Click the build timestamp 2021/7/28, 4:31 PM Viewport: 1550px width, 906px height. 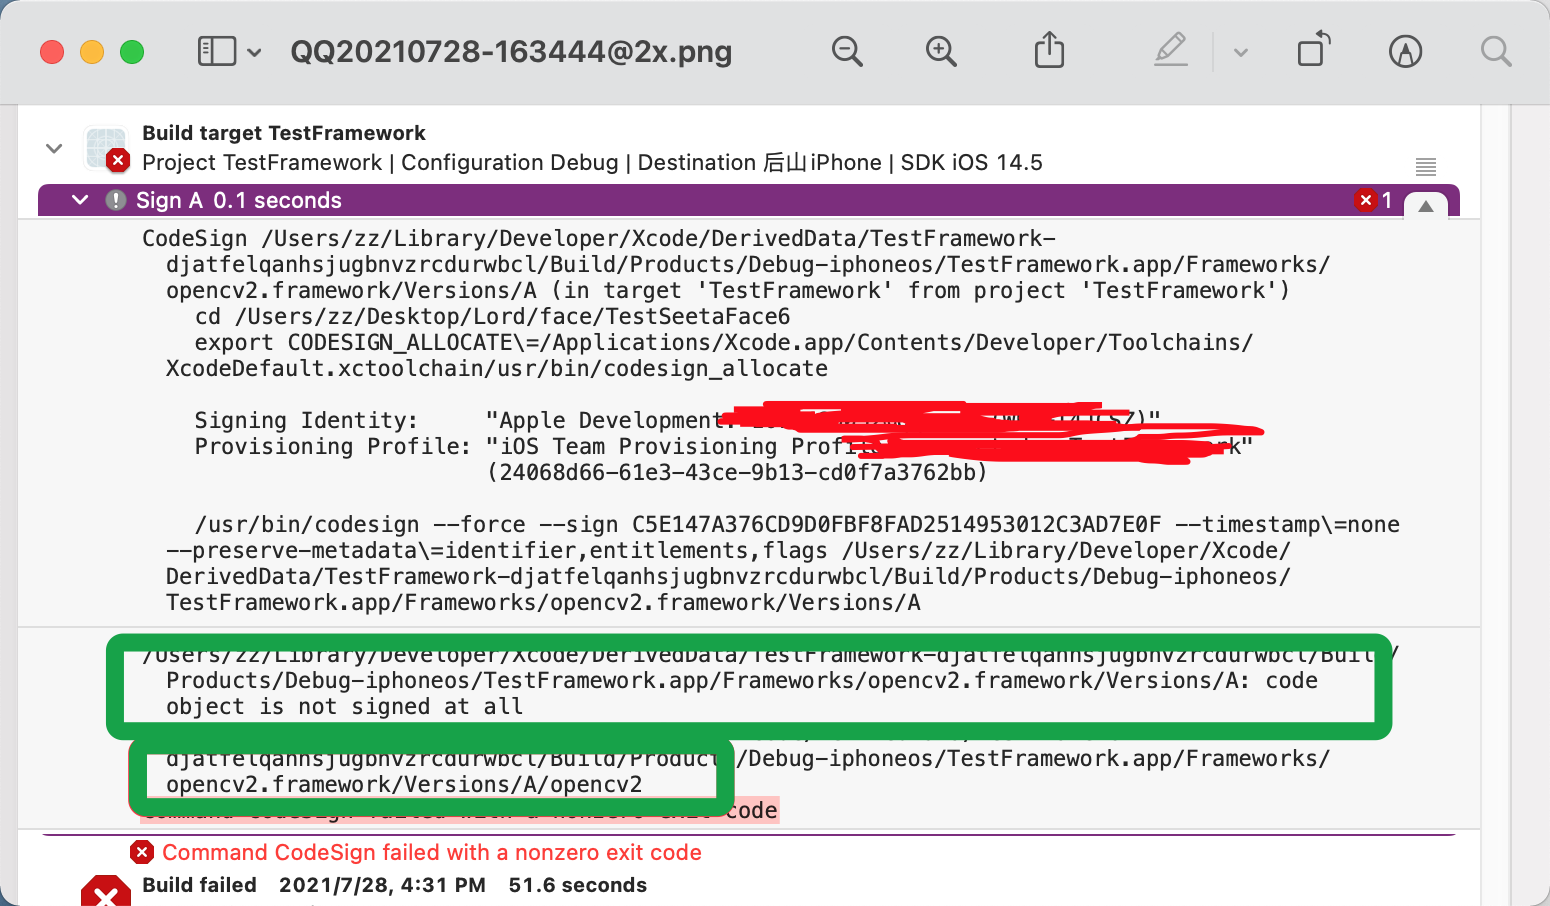[x=382, y=885]
